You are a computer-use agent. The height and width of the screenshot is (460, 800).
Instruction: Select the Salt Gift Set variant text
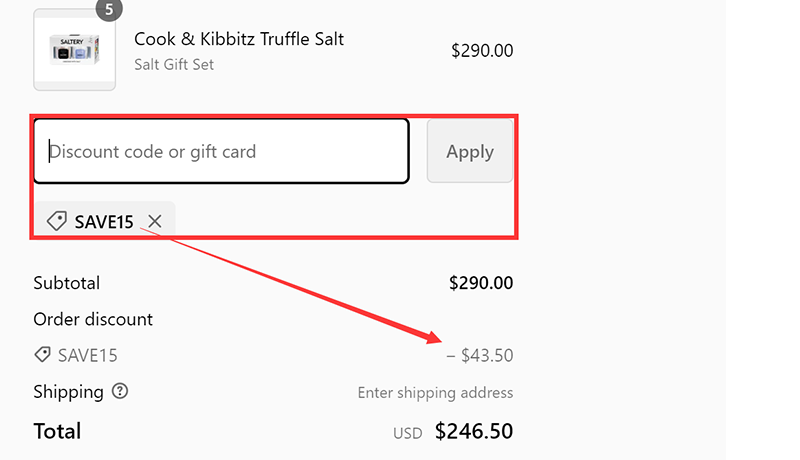point(174,65)
